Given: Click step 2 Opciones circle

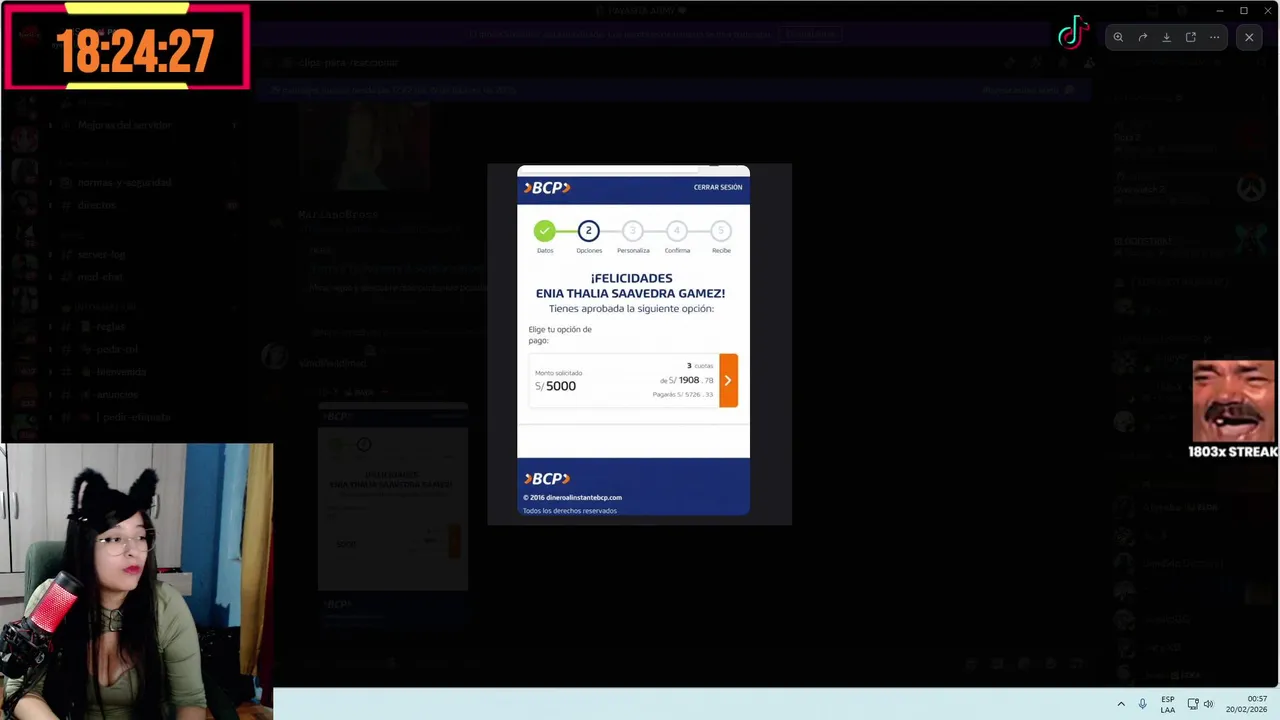Looking at the screenshot, I should (588, 231).
